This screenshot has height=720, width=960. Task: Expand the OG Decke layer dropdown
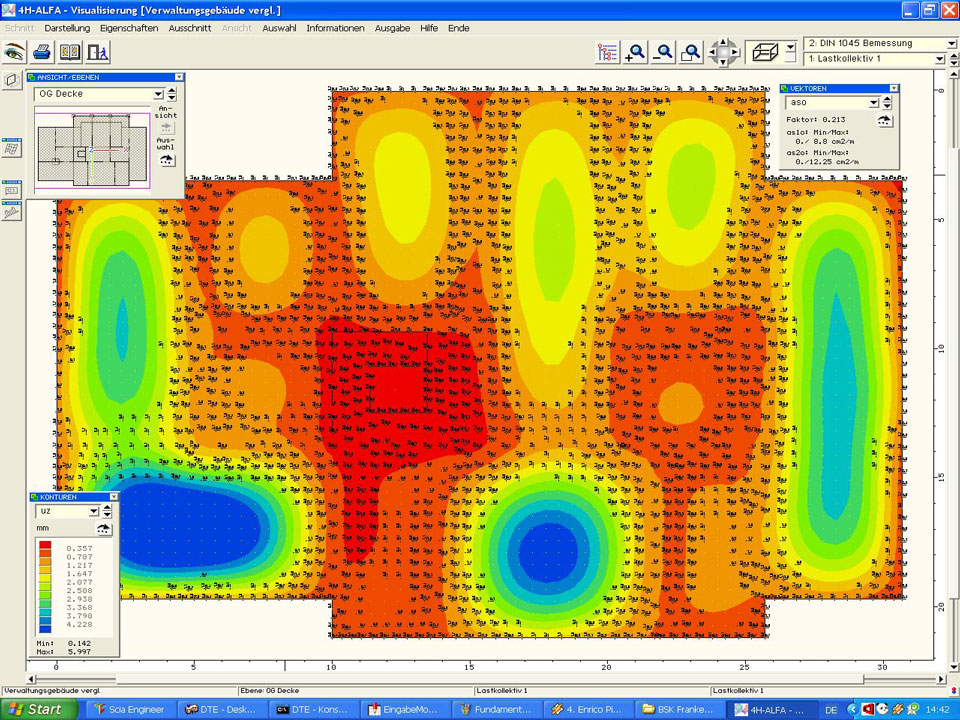(157, 94)
